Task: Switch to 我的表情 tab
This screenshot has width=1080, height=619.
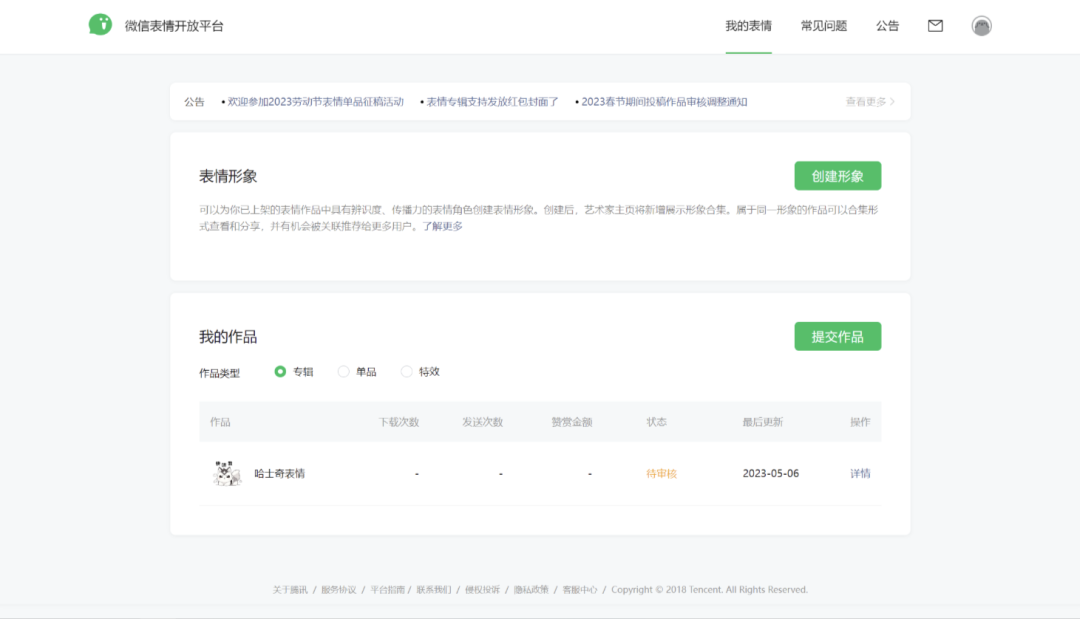Action: pyautogui.click(x=748, y=26)
